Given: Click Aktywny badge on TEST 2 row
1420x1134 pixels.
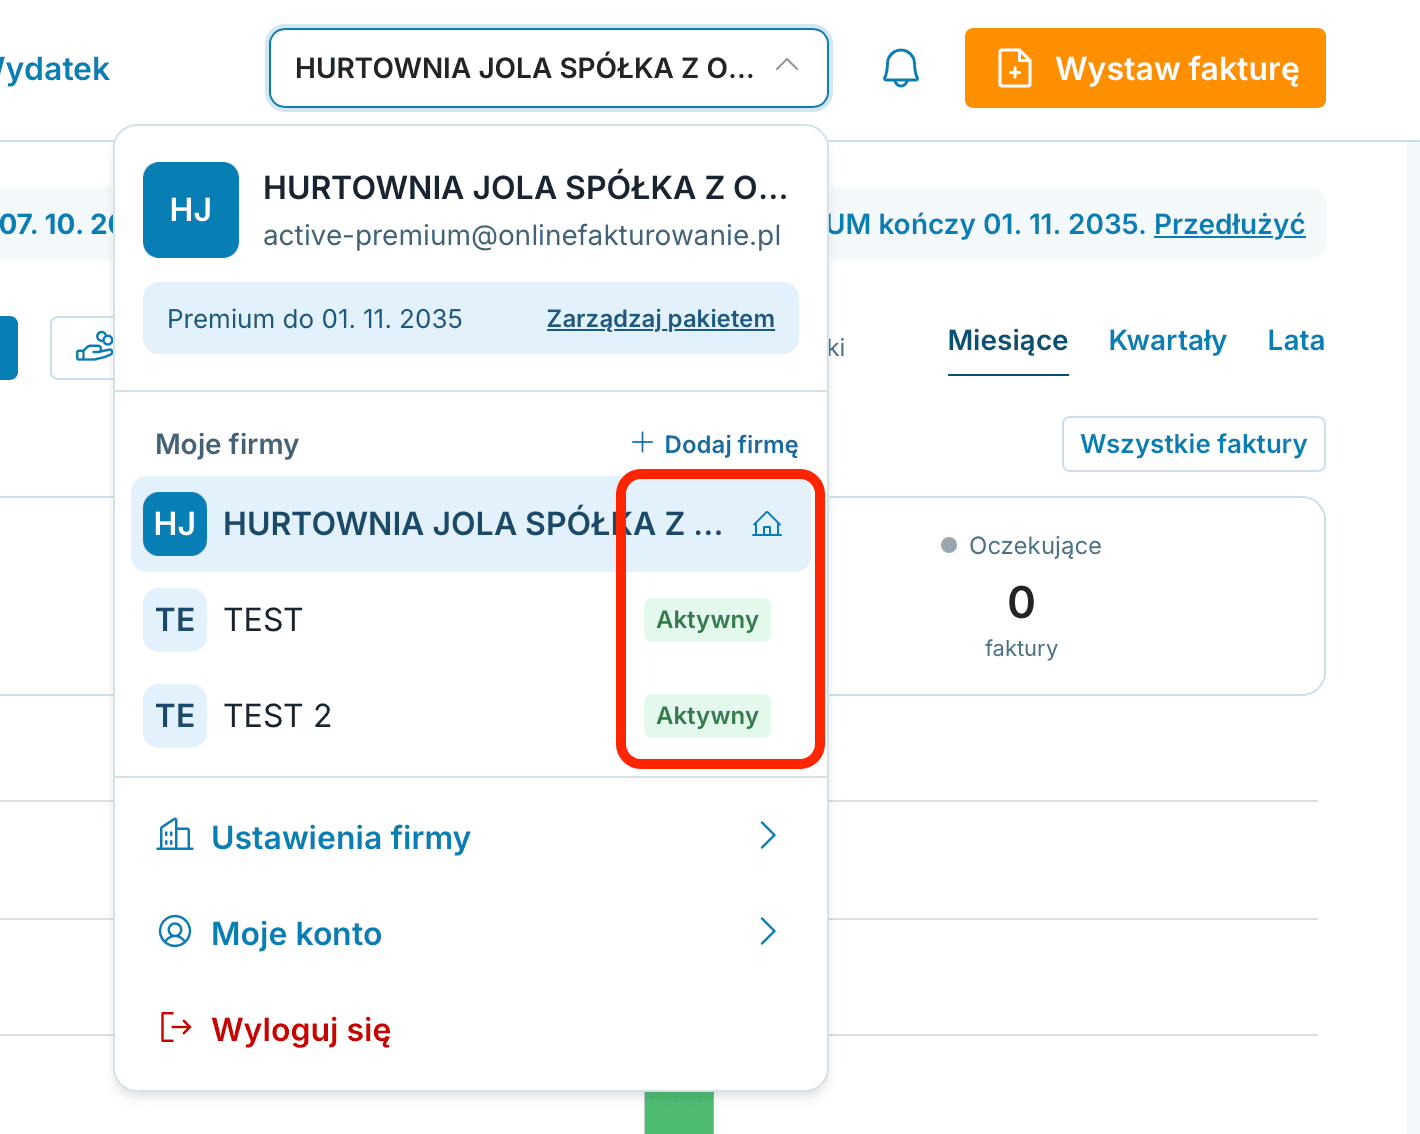Looking at the screenshot, I should (x=707, y=716).
